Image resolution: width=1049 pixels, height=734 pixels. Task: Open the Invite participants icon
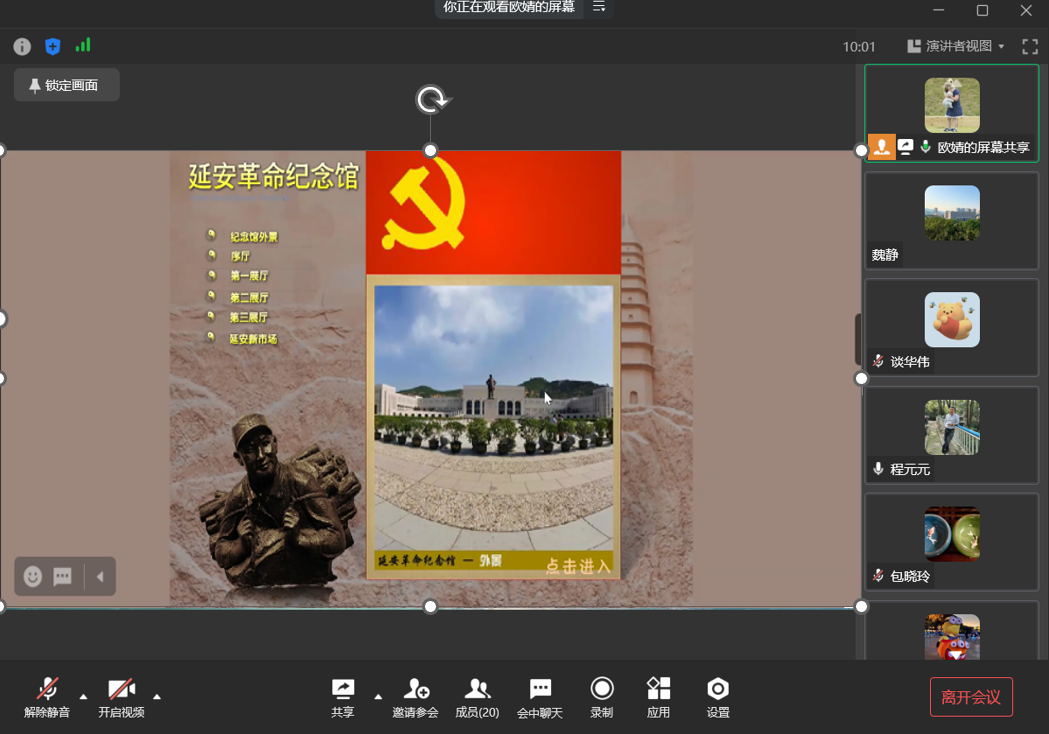[x=415, y=697]
